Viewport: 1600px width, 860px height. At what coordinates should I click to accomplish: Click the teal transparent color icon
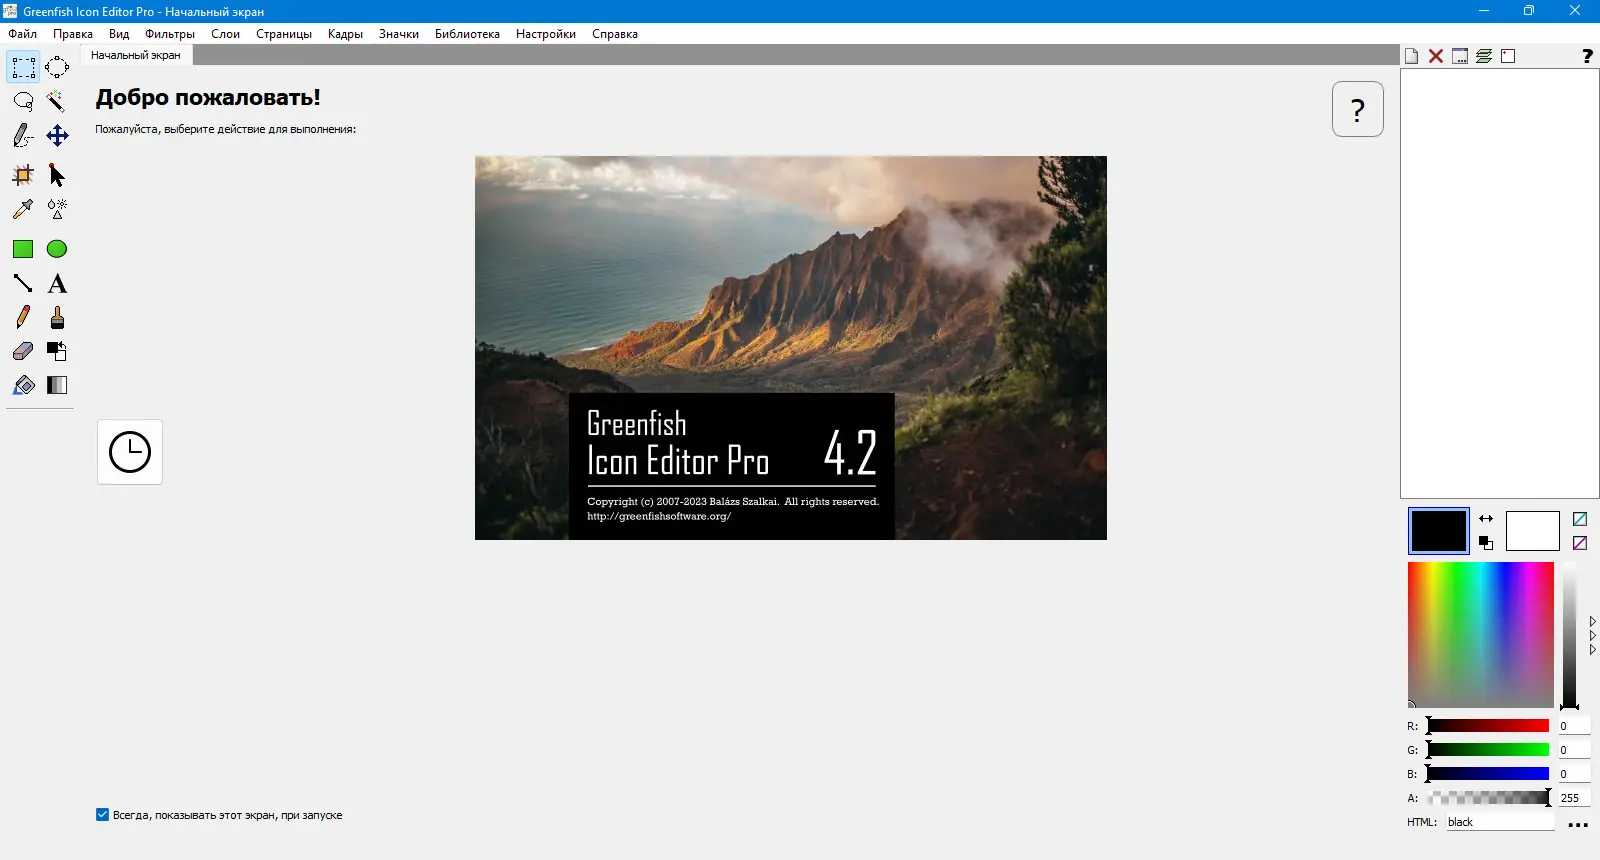point(1580,519)
